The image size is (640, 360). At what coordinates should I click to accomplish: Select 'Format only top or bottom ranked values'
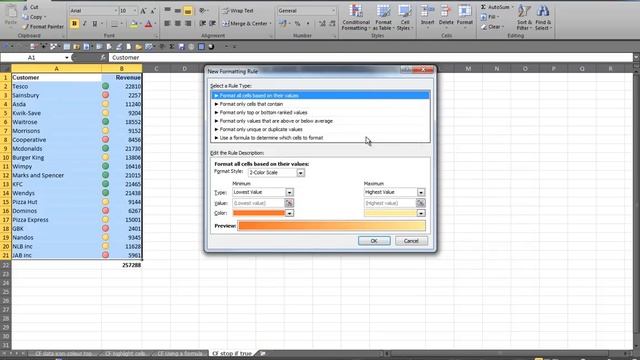320,112
